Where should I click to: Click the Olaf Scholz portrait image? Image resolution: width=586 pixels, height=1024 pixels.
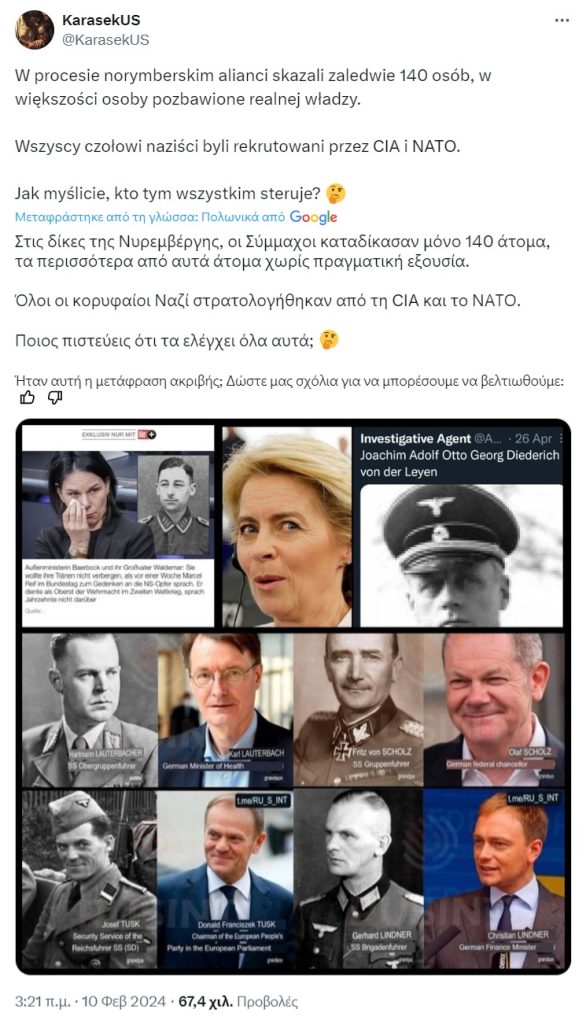coord(495,710)
